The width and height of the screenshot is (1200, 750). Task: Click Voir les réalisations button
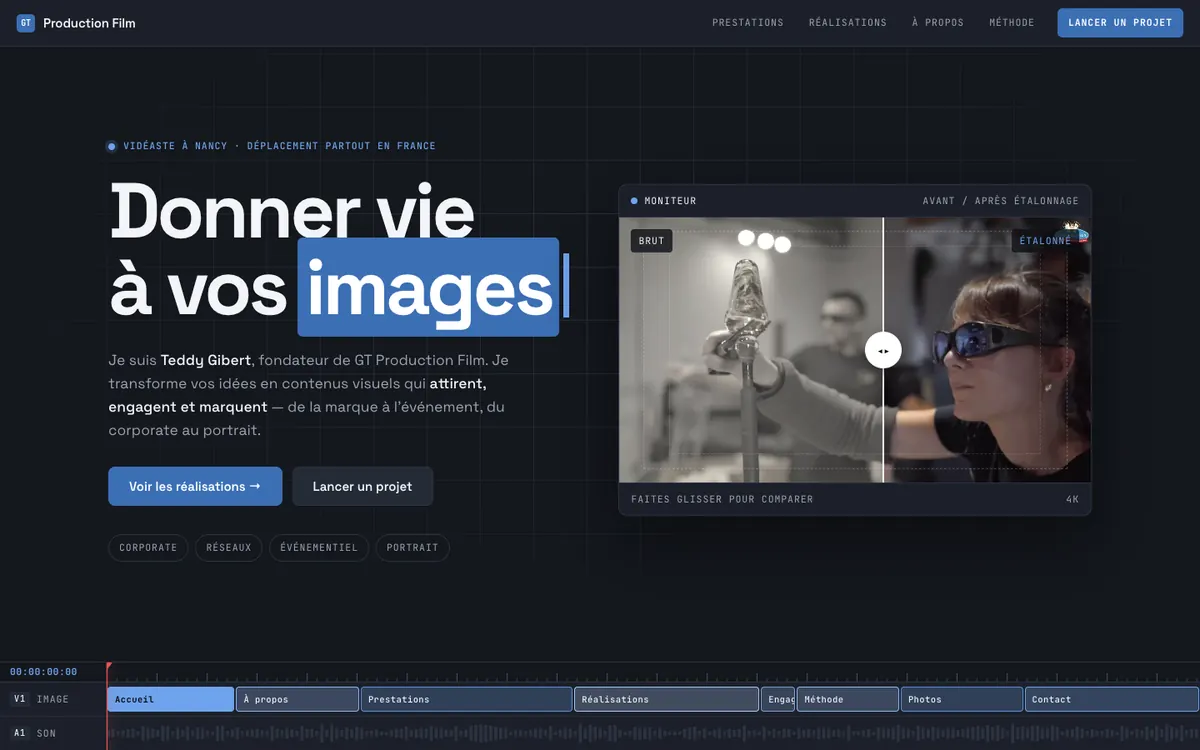195,486
